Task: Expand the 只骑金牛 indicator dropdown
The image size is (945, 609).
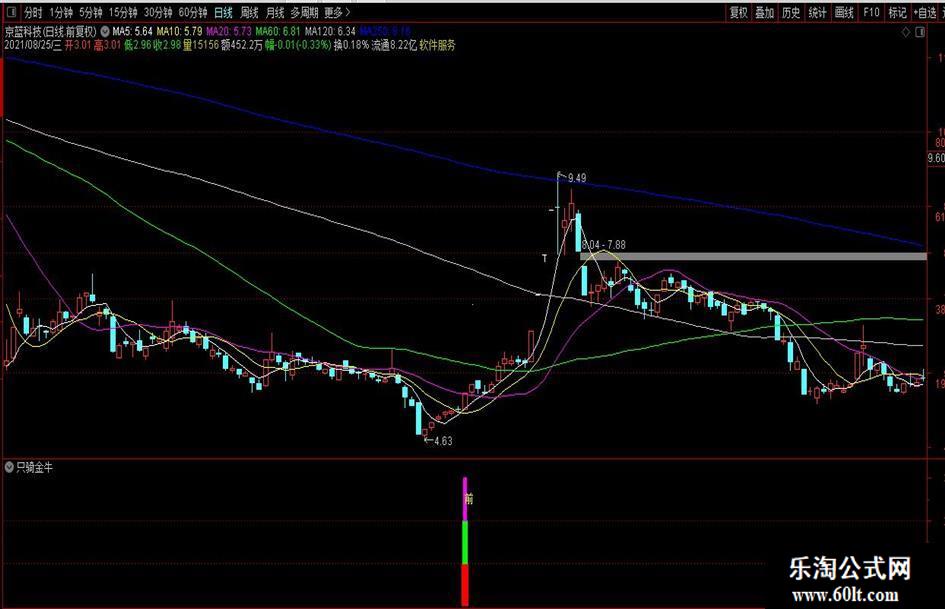Action: click(x=9, y=467)
